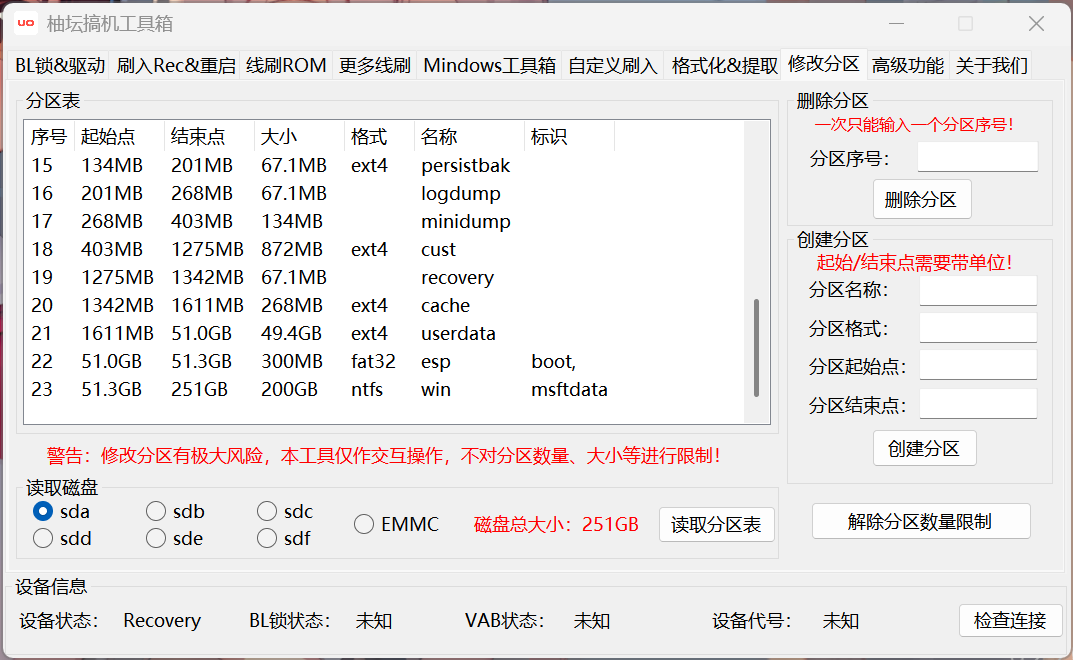Switch to the BL锁&驱动 tab
The height and width of the screenshot is (660, 1073).
coord(60,66)
